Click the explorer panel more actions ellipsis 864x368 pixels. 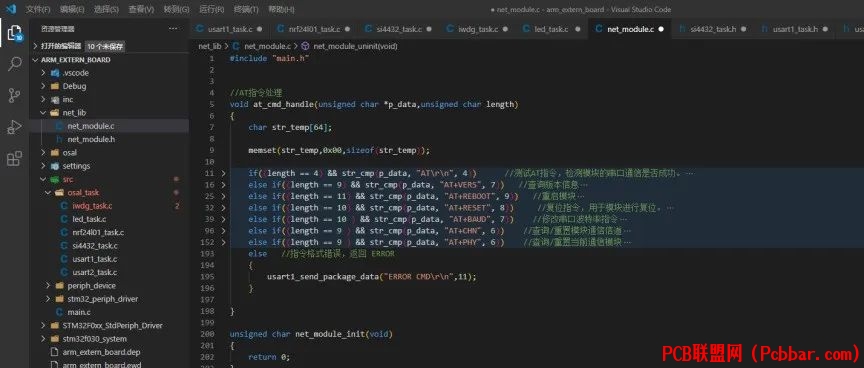[174, 29]
